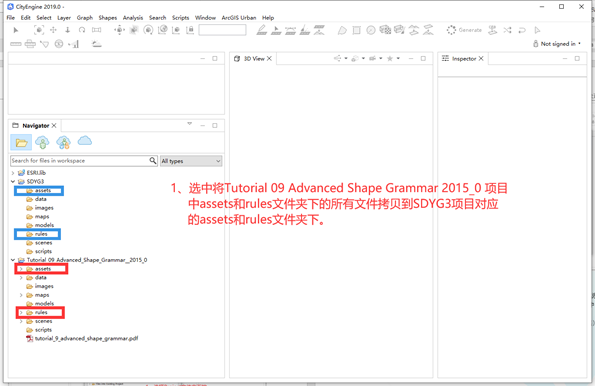This screenshot has height=386, width=595.
Task: Select Tutorial 09 models folder
Action: [40, 304]
